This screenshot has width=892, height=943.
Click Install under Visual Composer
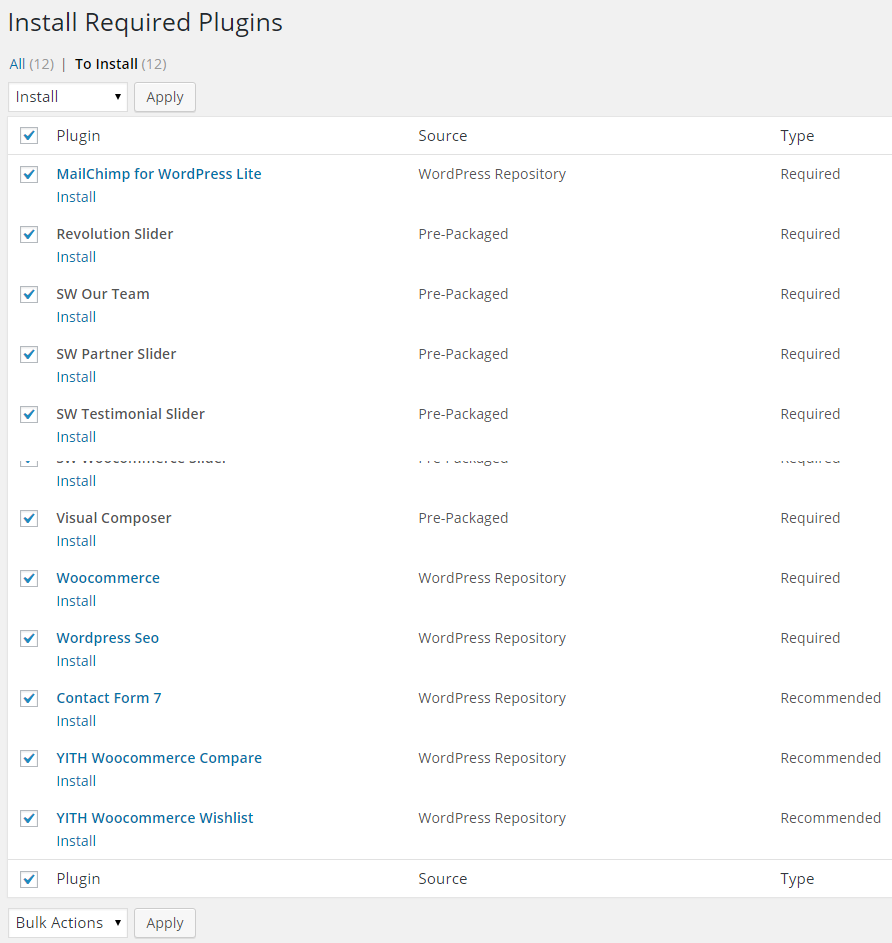point(76,541)
